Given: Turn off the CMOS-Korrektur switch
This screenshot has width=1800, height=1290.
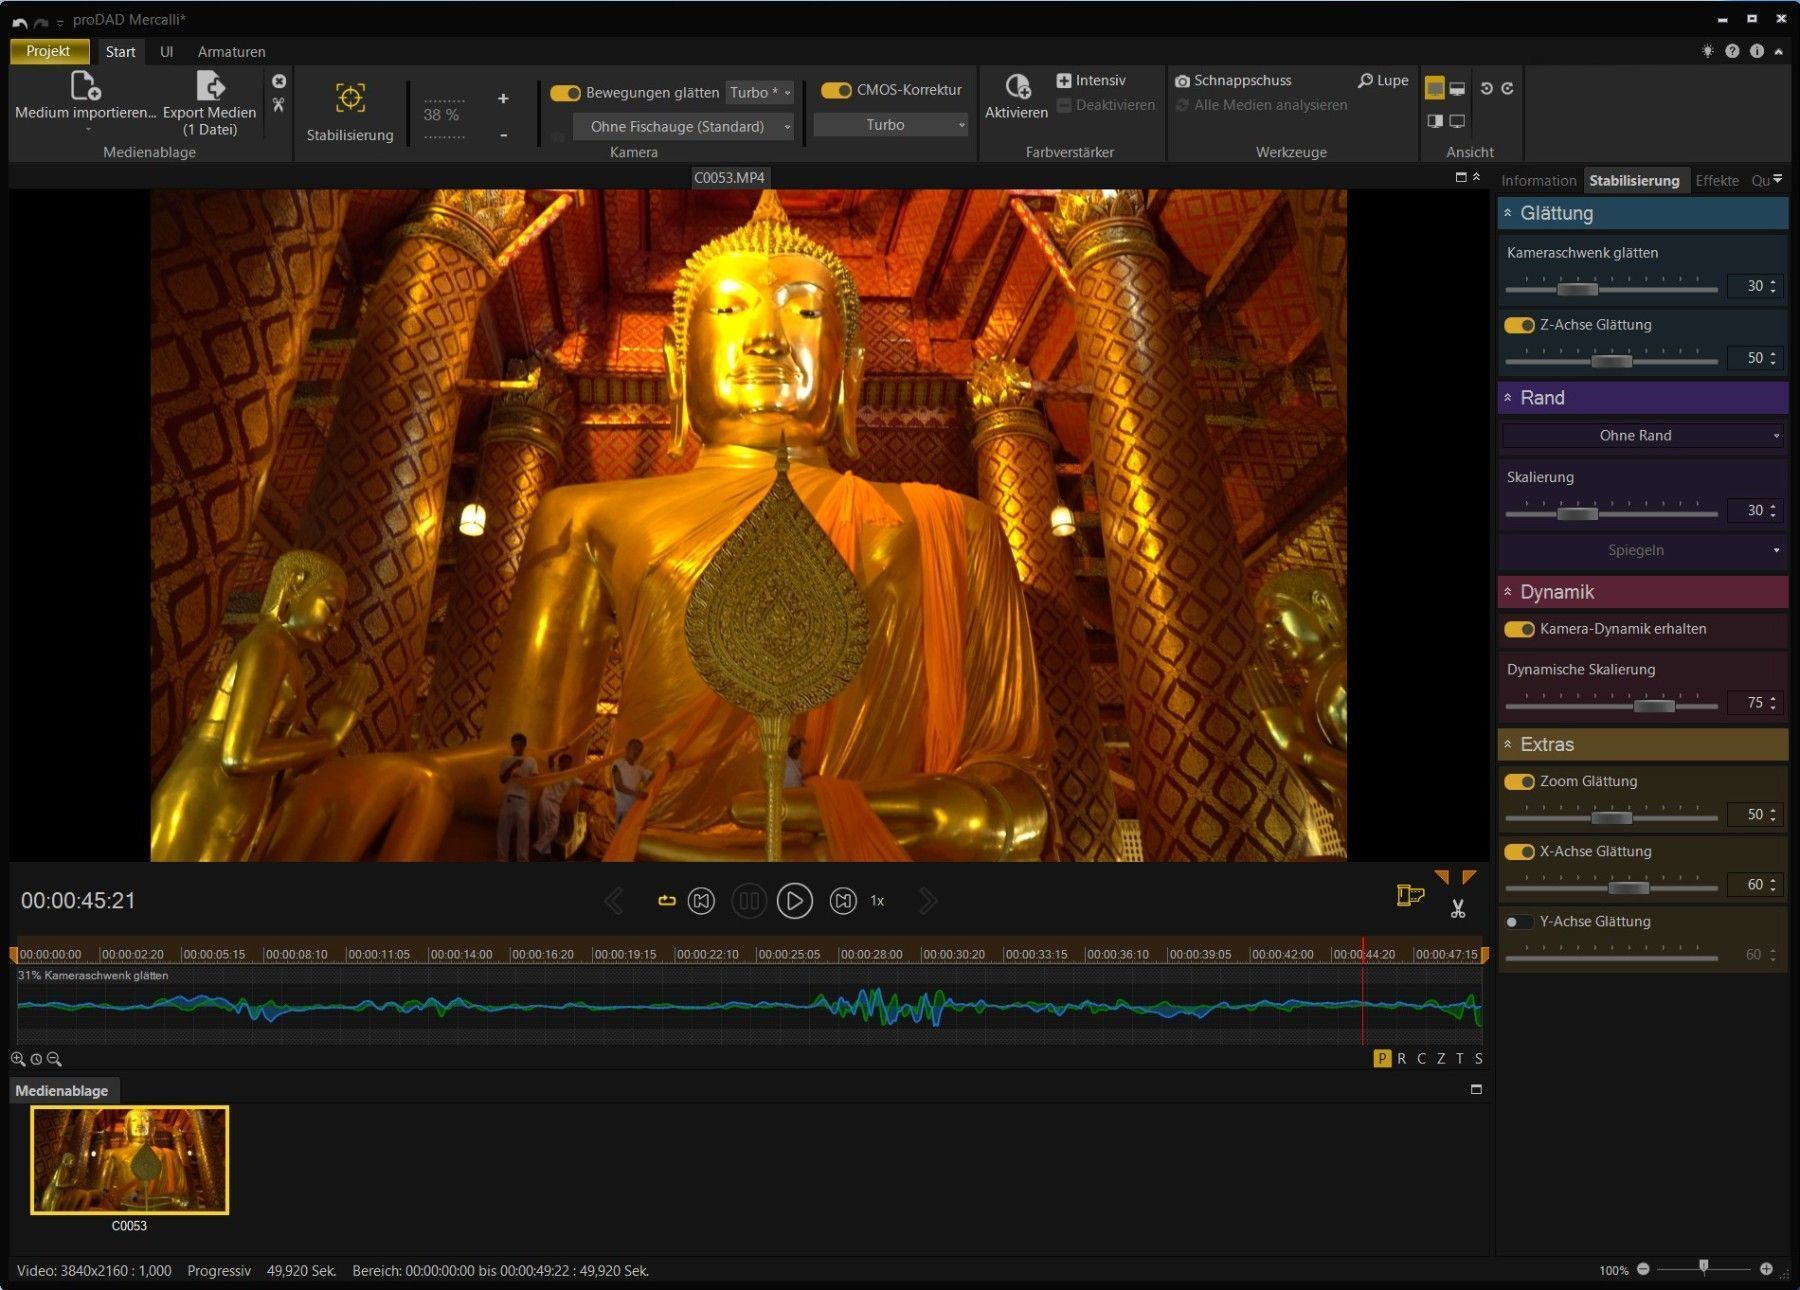Looking at the screenshot, I should point(836,90).
